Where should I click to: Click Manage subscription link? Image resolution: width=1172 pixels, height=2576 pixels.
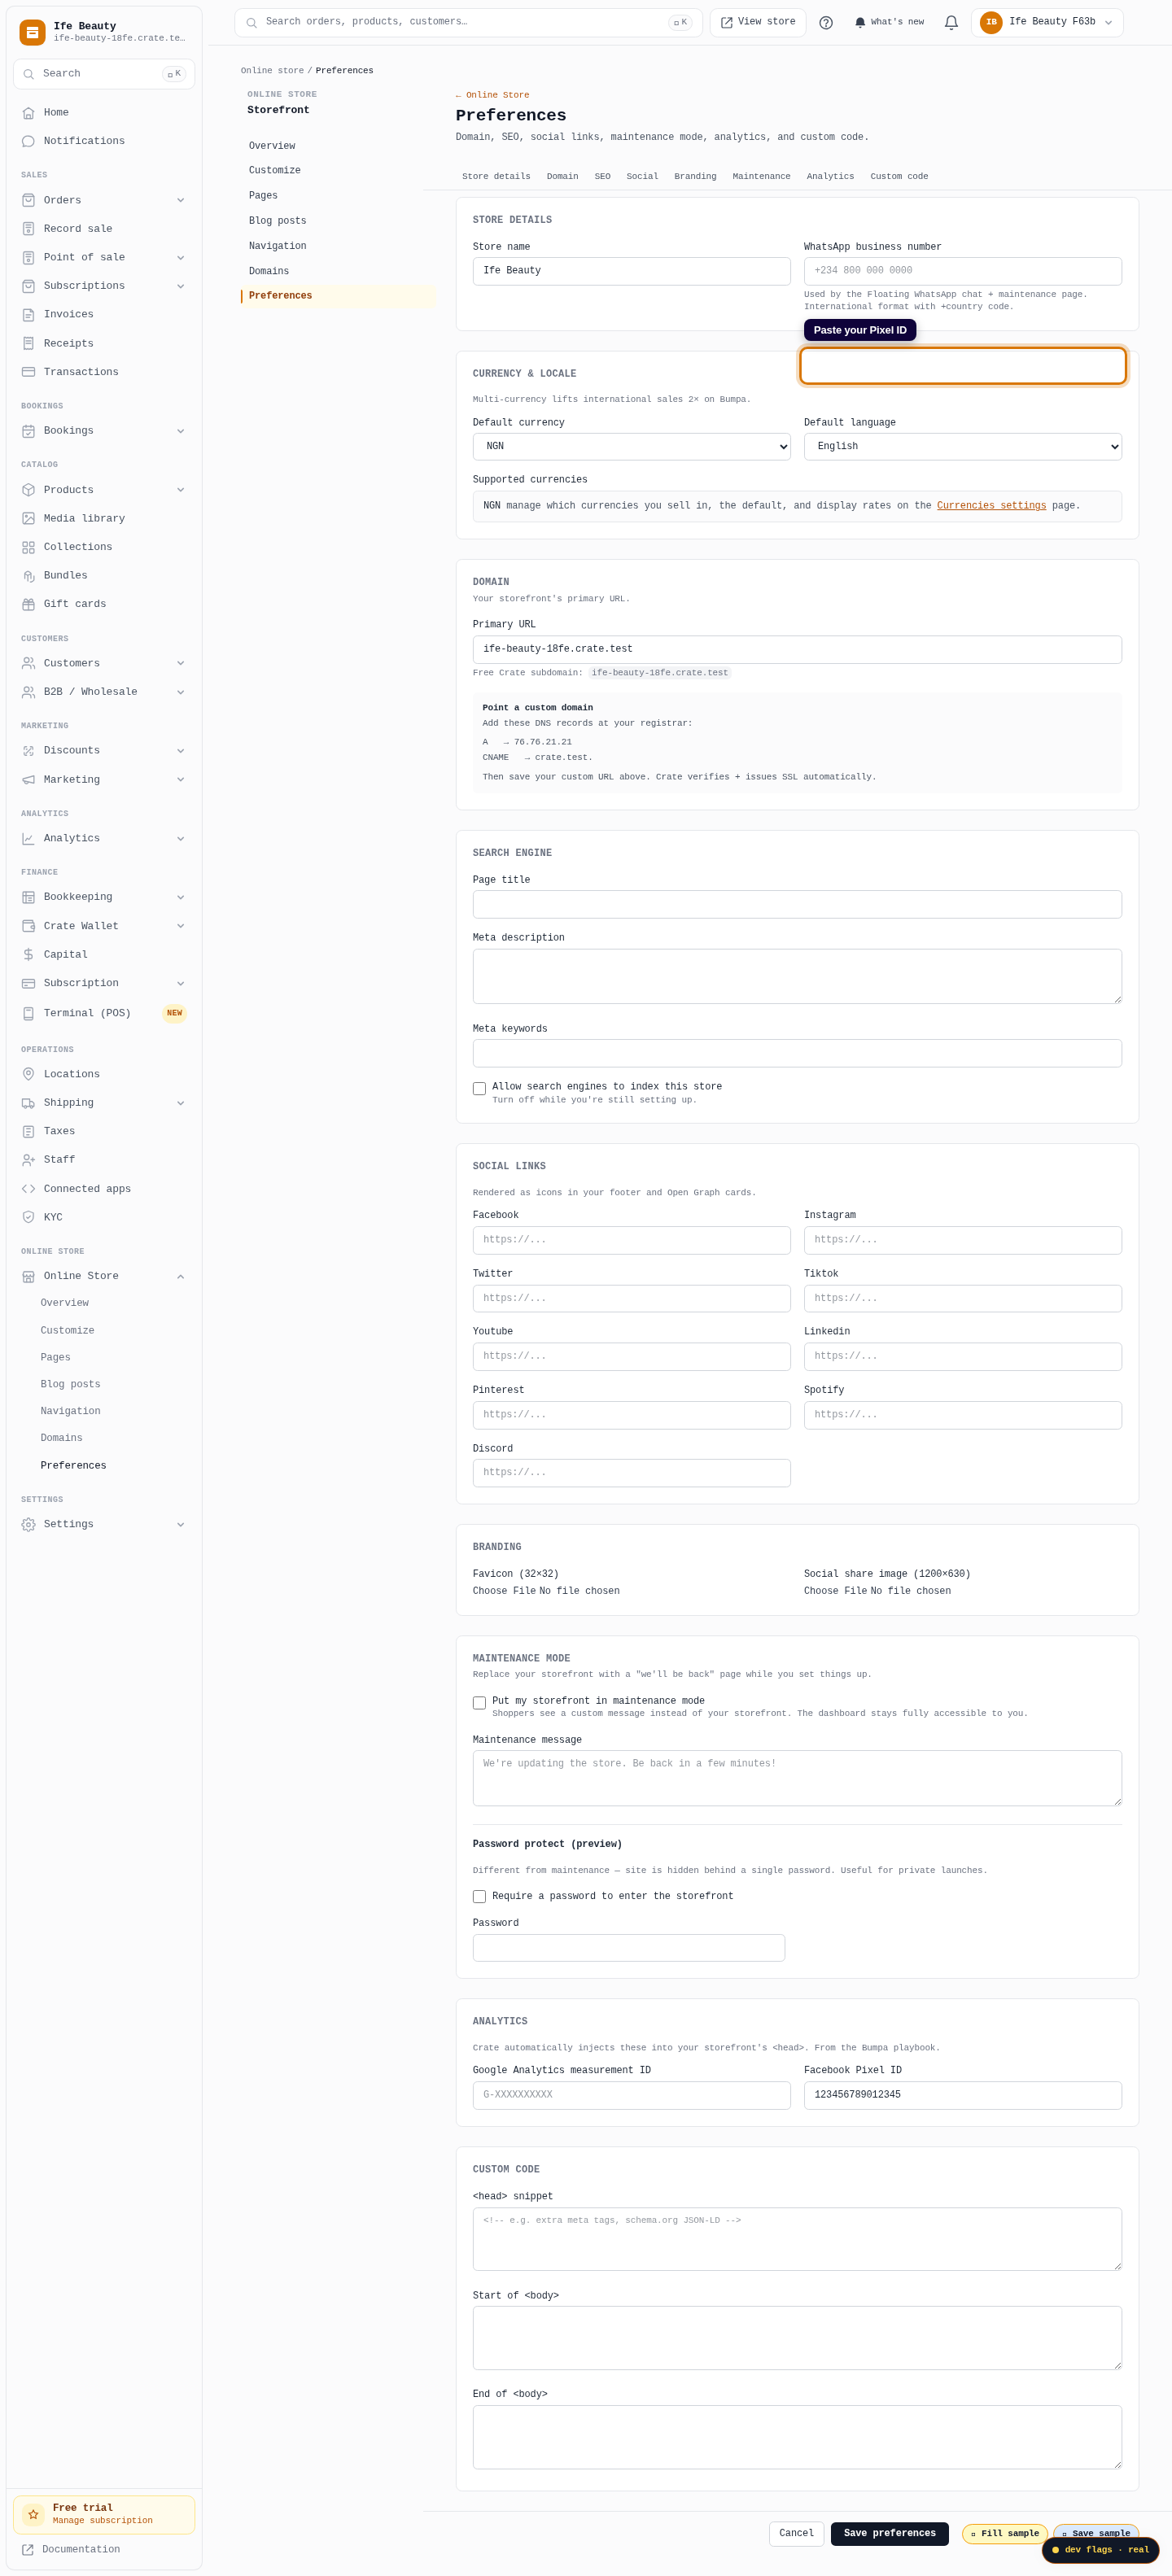tap(103, 2520)
